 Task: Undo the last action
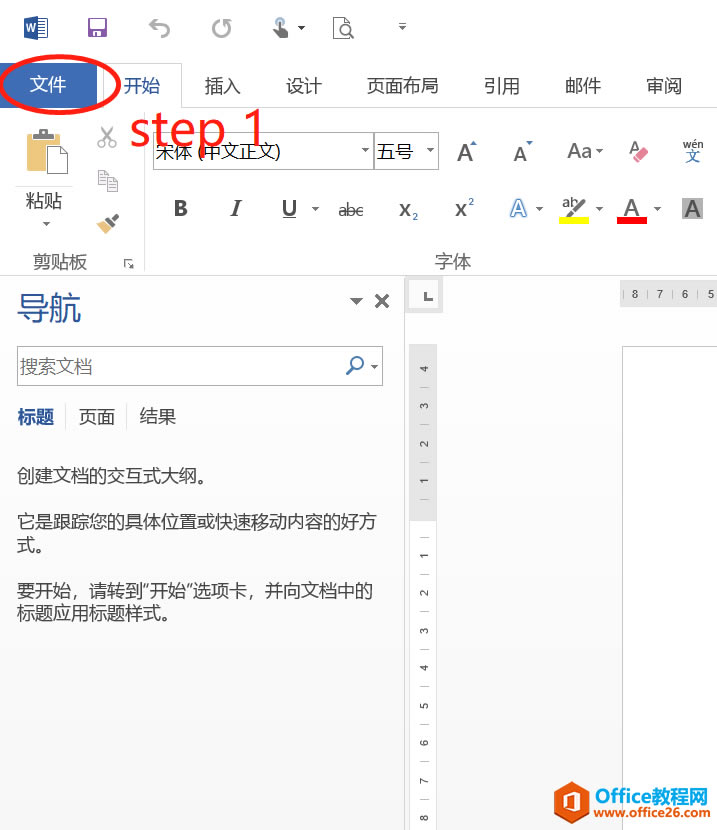click(159, 28)
